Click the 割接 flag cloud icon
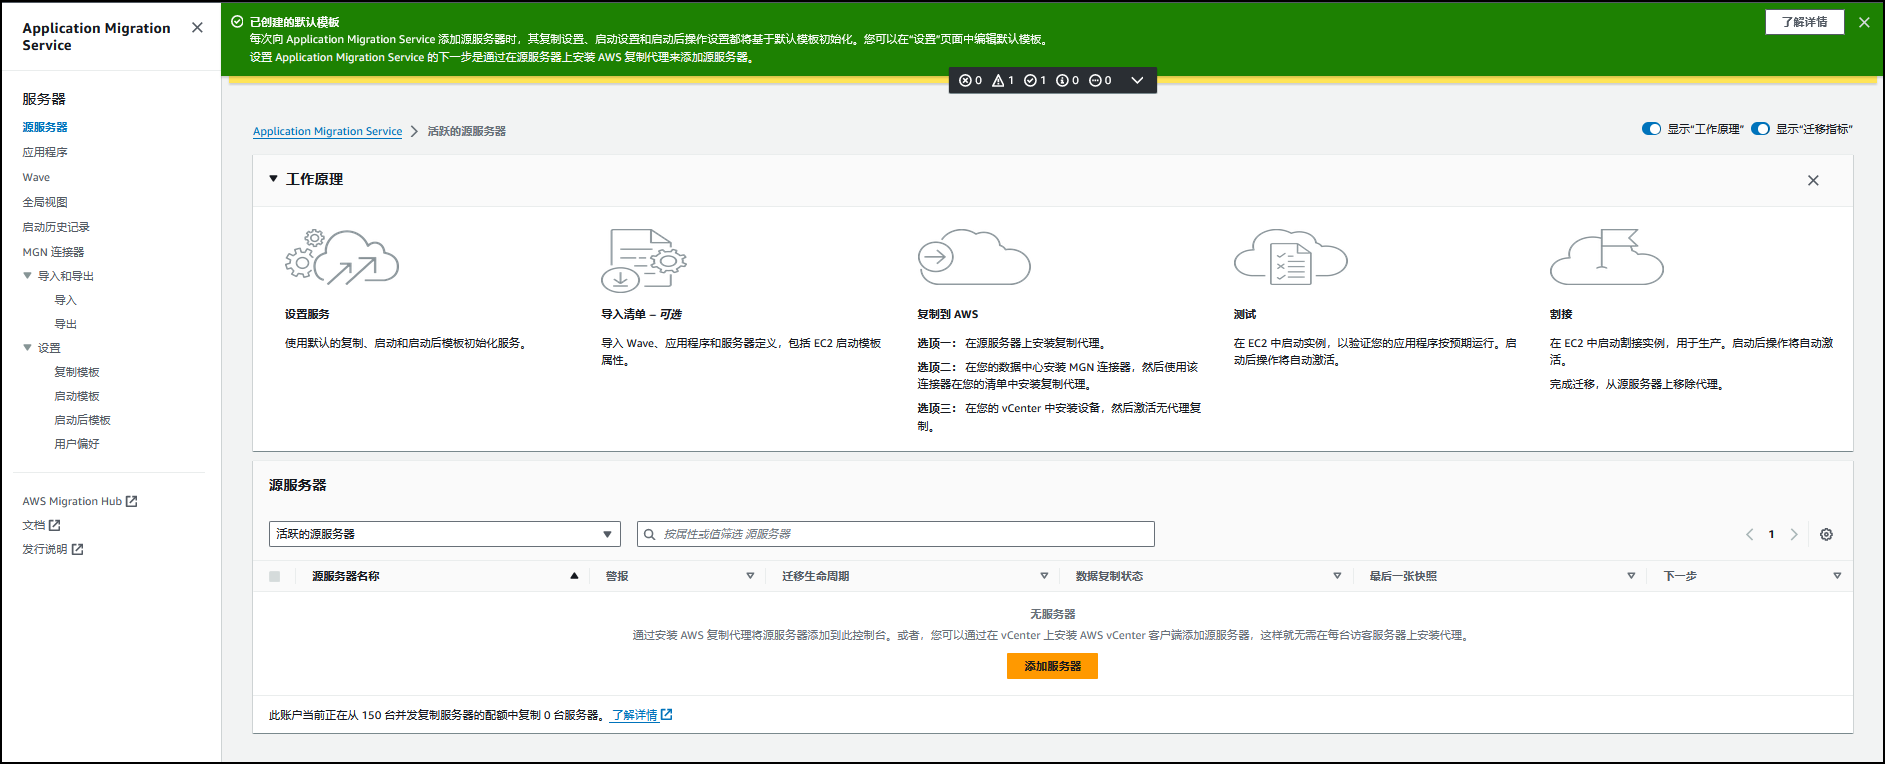Viewport: 1885px width, 764px height. coord(1607,257)
